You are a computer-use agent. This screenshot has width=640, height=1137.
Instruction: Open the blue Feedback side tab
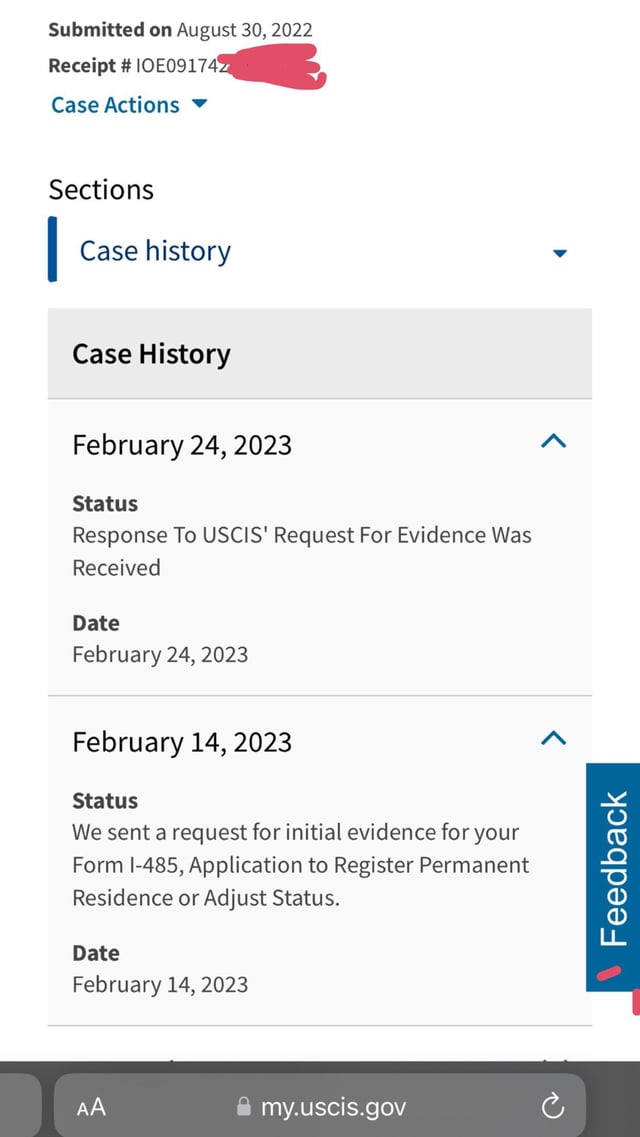[x=613, y=877]
